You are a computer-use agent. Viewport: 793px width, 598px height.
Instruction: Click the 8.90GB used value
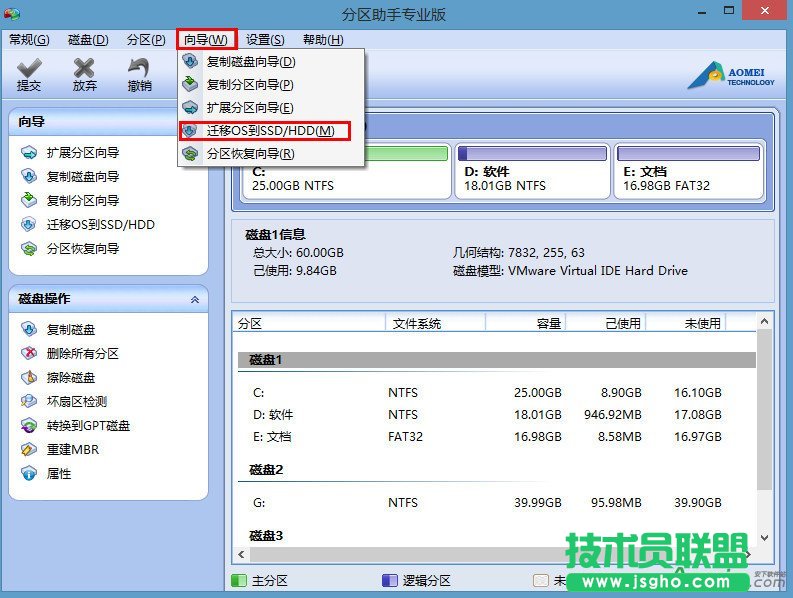[x=621, y=393]
